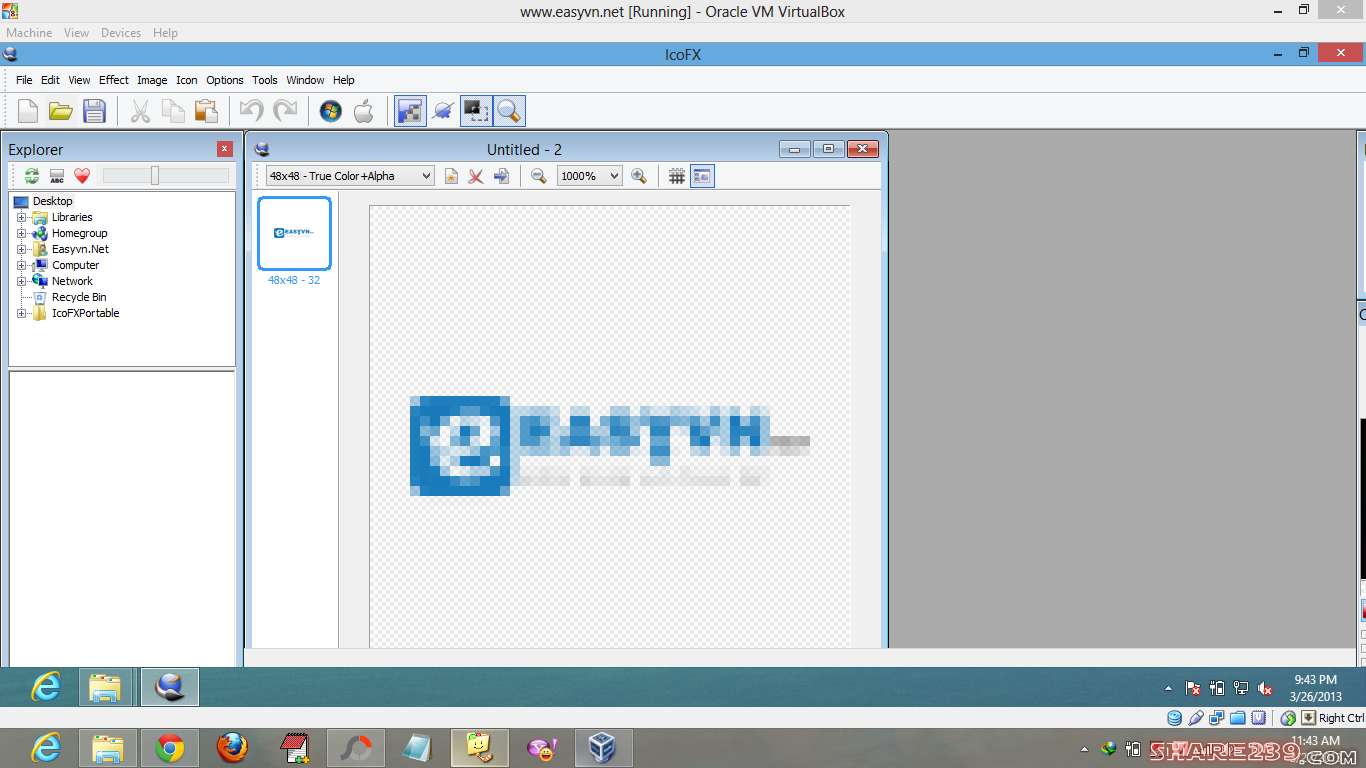Viewport: 1366px width, 768px height.
Task: Expand the Homegroup tree node
Action: point(22,233)
